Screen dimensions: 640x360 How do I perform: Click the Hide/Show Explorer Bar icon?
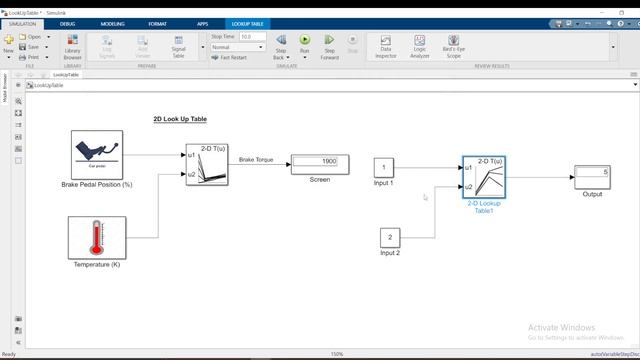(x=18, y=85)
